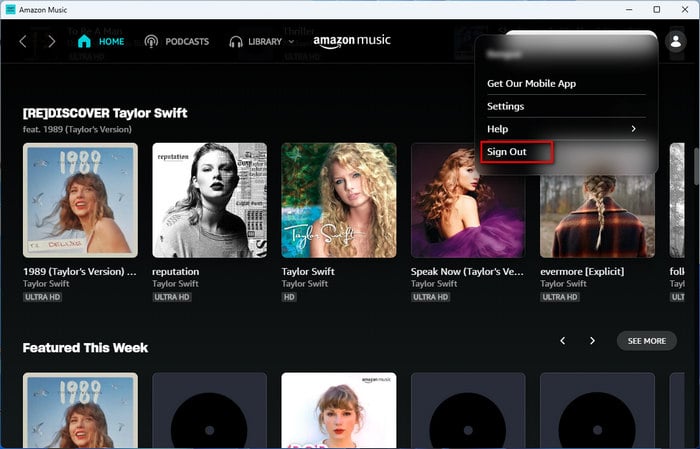Click the evermore plaid coat album cover
700x449 pixels.
pos(597,216)
